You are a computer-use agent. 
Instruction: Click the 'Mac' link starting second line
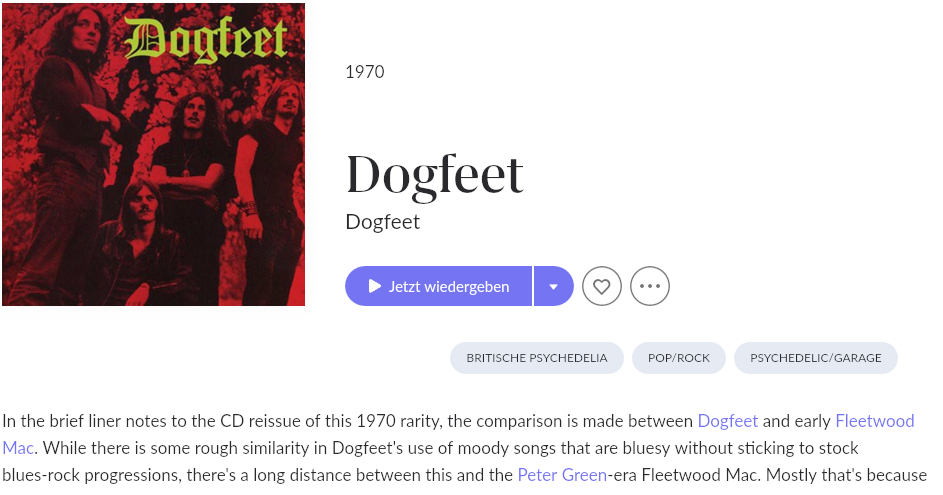(17, 448)
